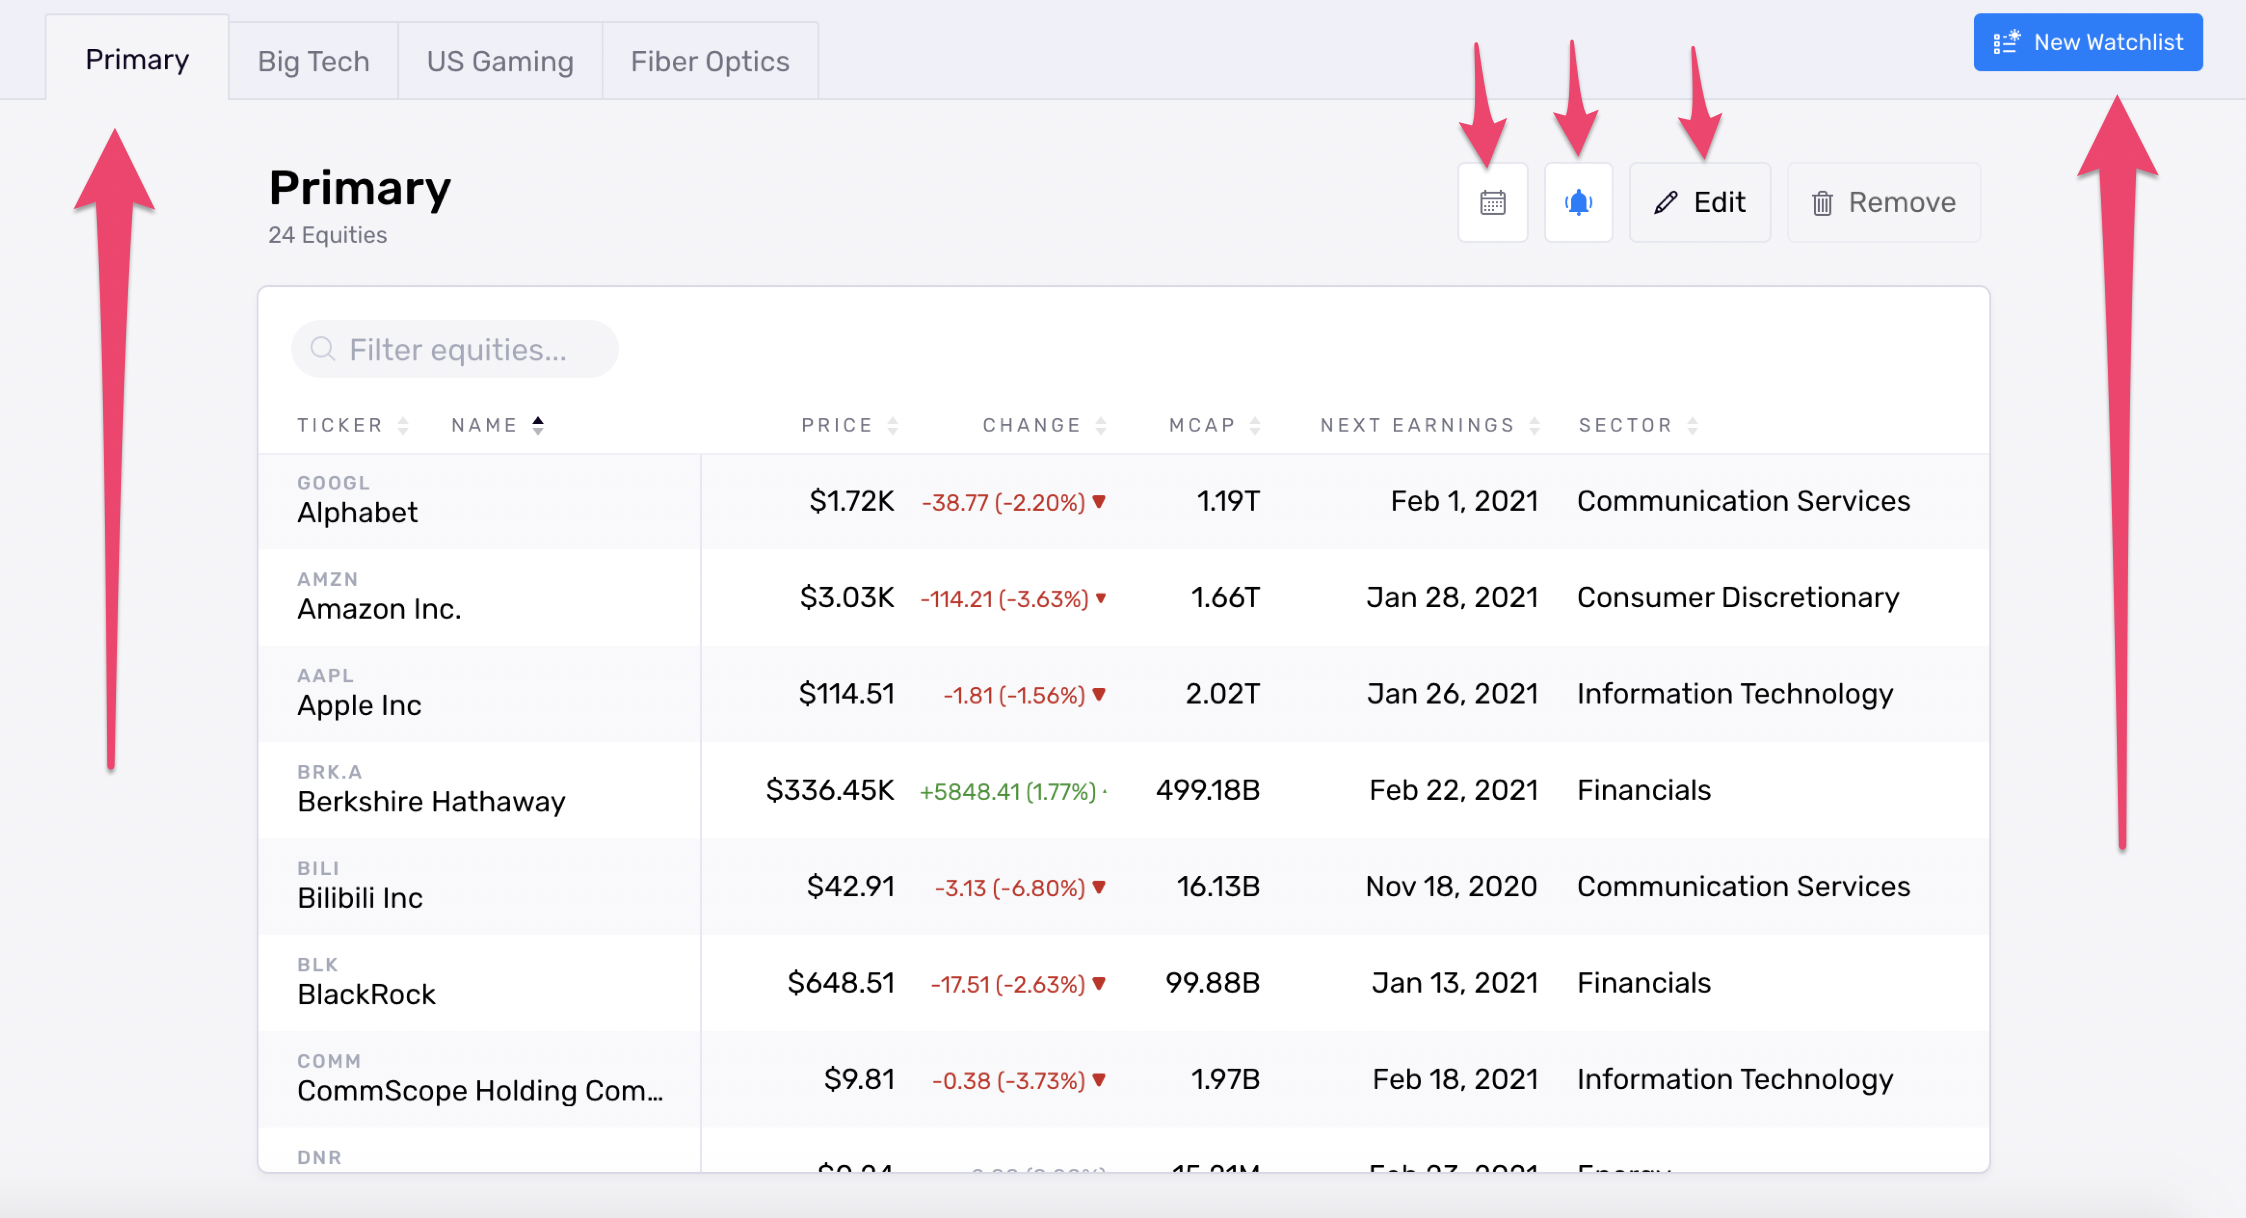Click Berkshire change +5848.41 (1.77%)

[1008, 791]
